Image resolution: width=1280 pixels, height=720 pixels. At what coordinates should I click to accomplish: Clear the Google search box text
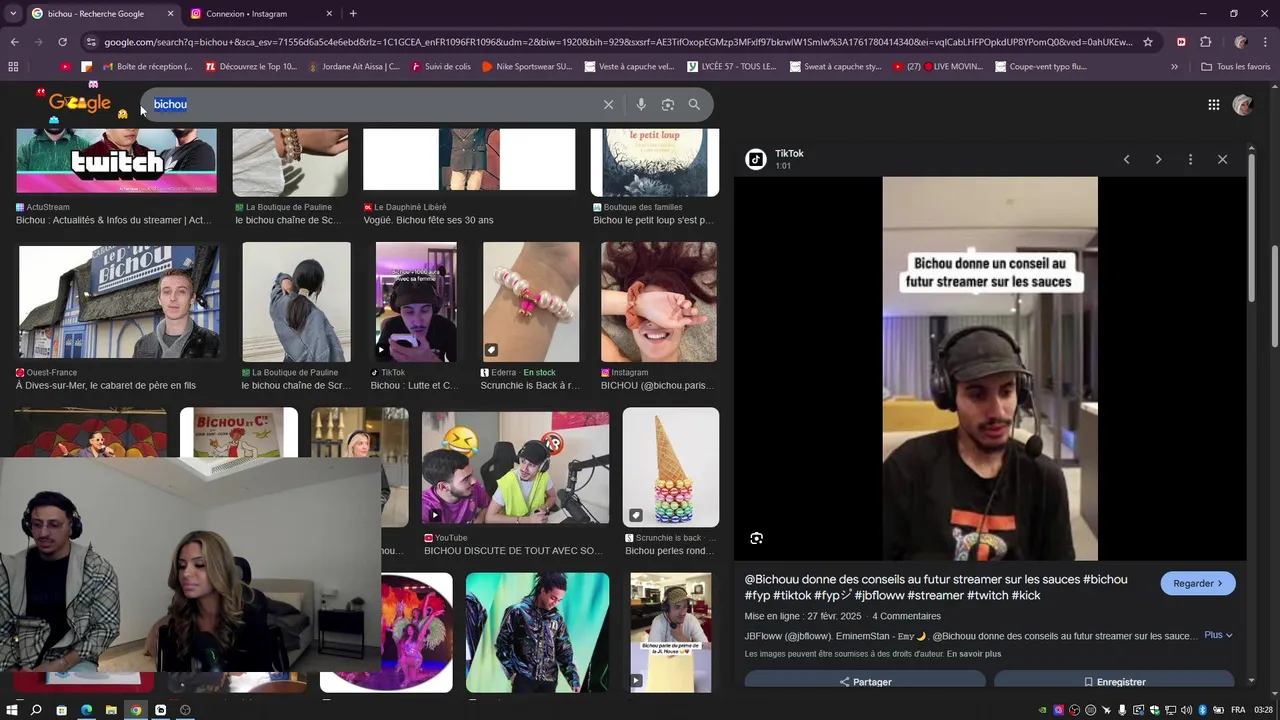608,104
